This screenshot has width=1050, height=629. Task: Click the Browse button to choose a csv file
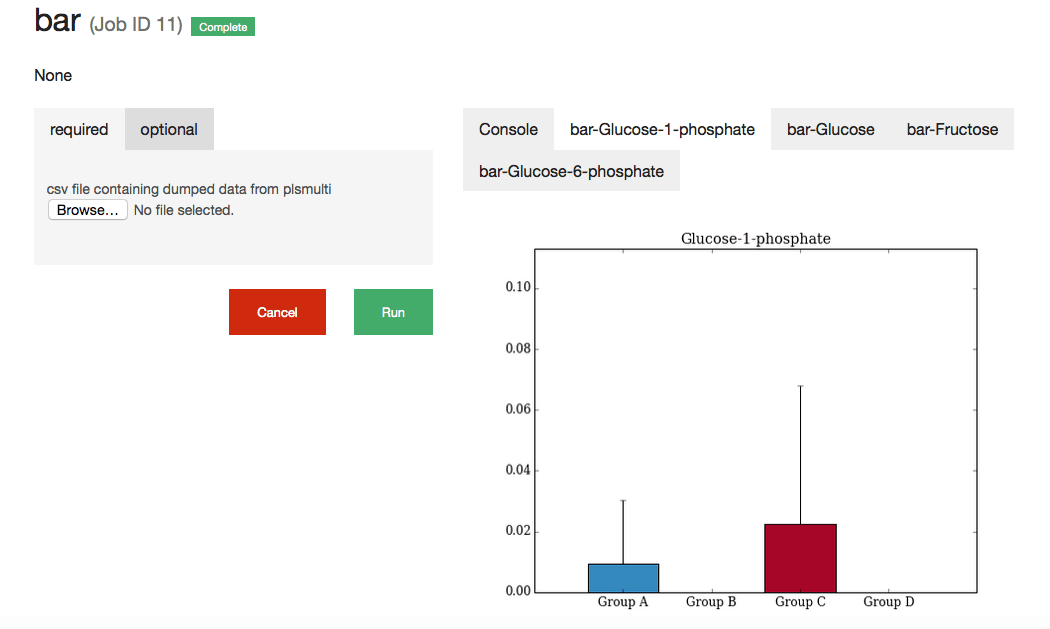click(x=87, y=209)
